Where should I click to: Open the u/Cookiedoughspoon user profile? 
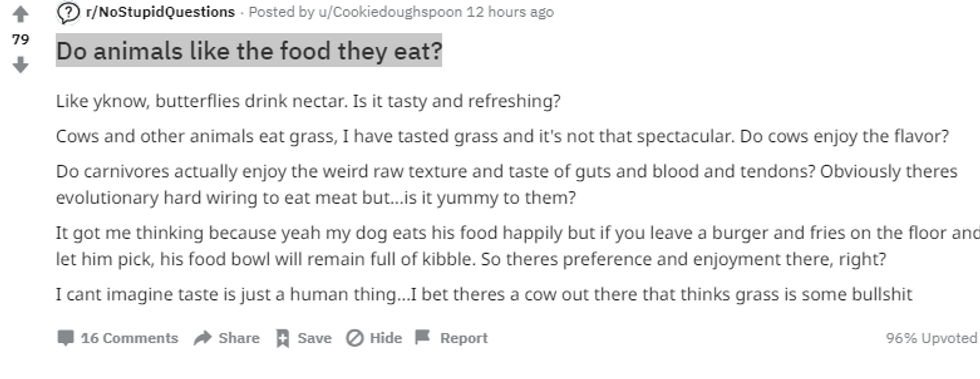(389, 12)
